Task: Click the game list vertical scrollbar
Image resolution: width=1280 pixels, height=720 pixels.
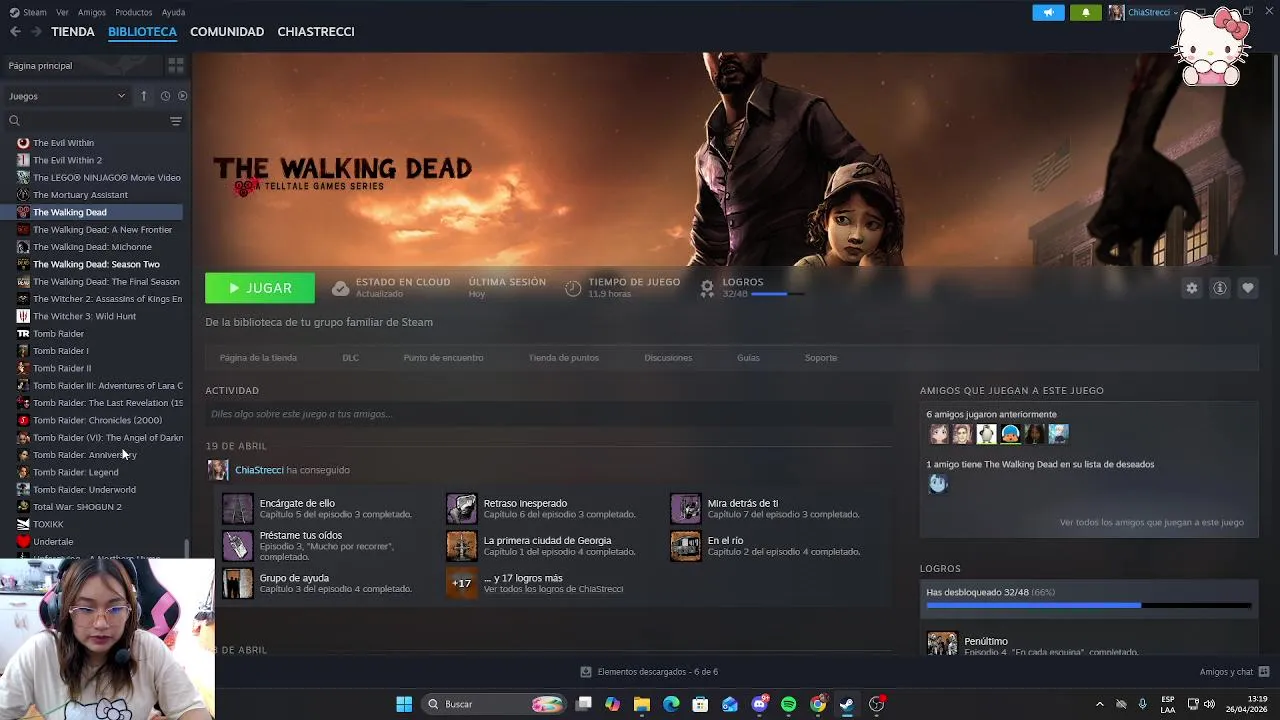Action: [186, 548]
